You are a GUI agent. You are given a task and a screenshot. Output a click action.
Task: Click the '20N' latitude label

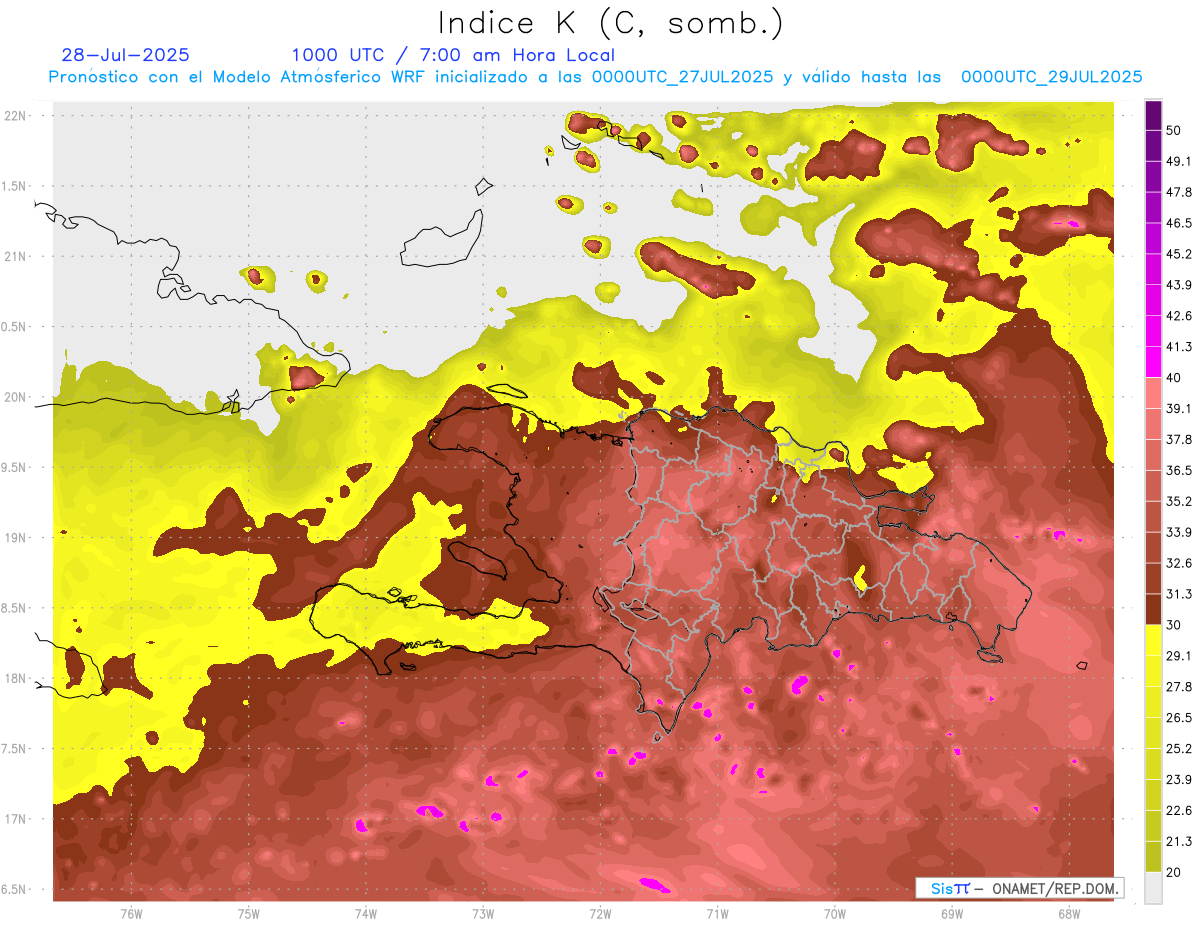pos(15,397)
